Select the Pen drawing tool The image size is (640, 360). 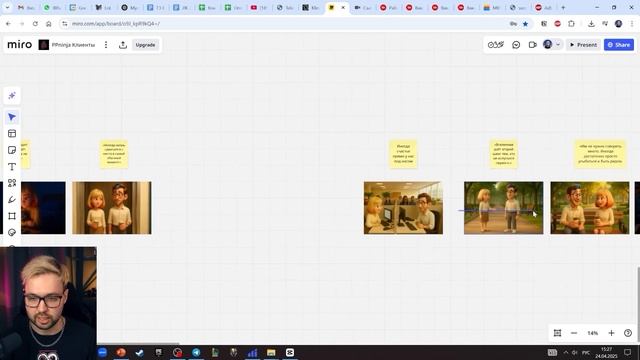pyautogui.click(x=12, y=200)
